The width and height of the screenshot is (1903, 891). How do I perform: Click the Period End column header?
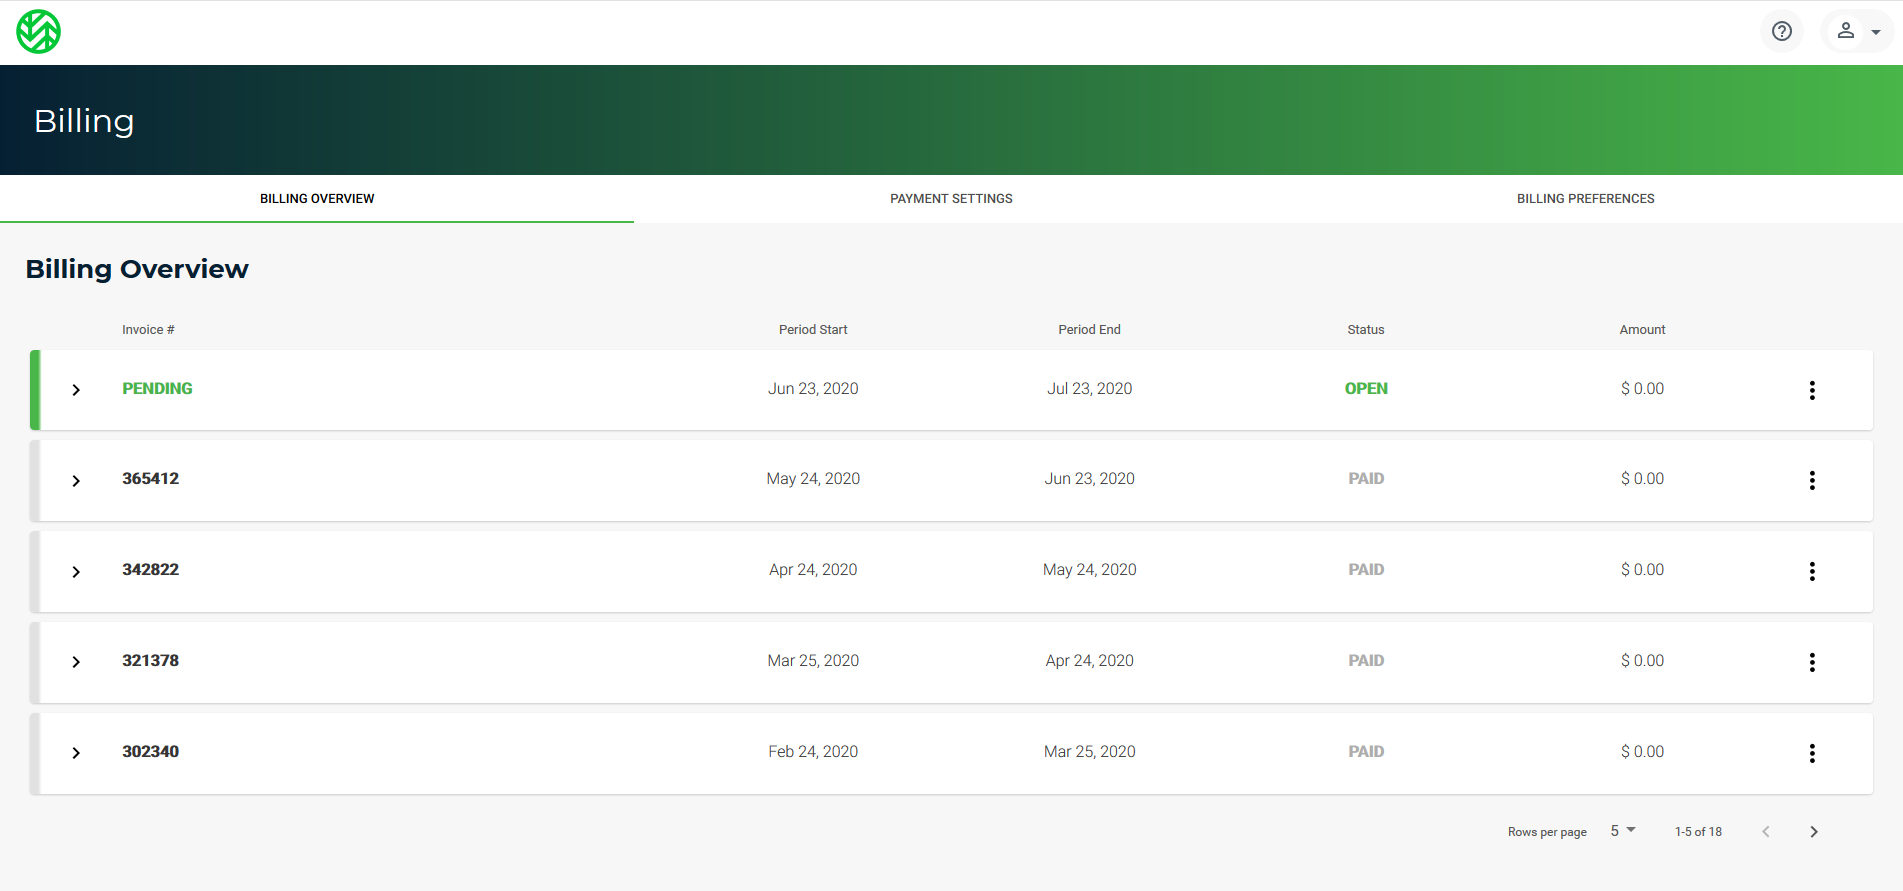point(1089,330)
